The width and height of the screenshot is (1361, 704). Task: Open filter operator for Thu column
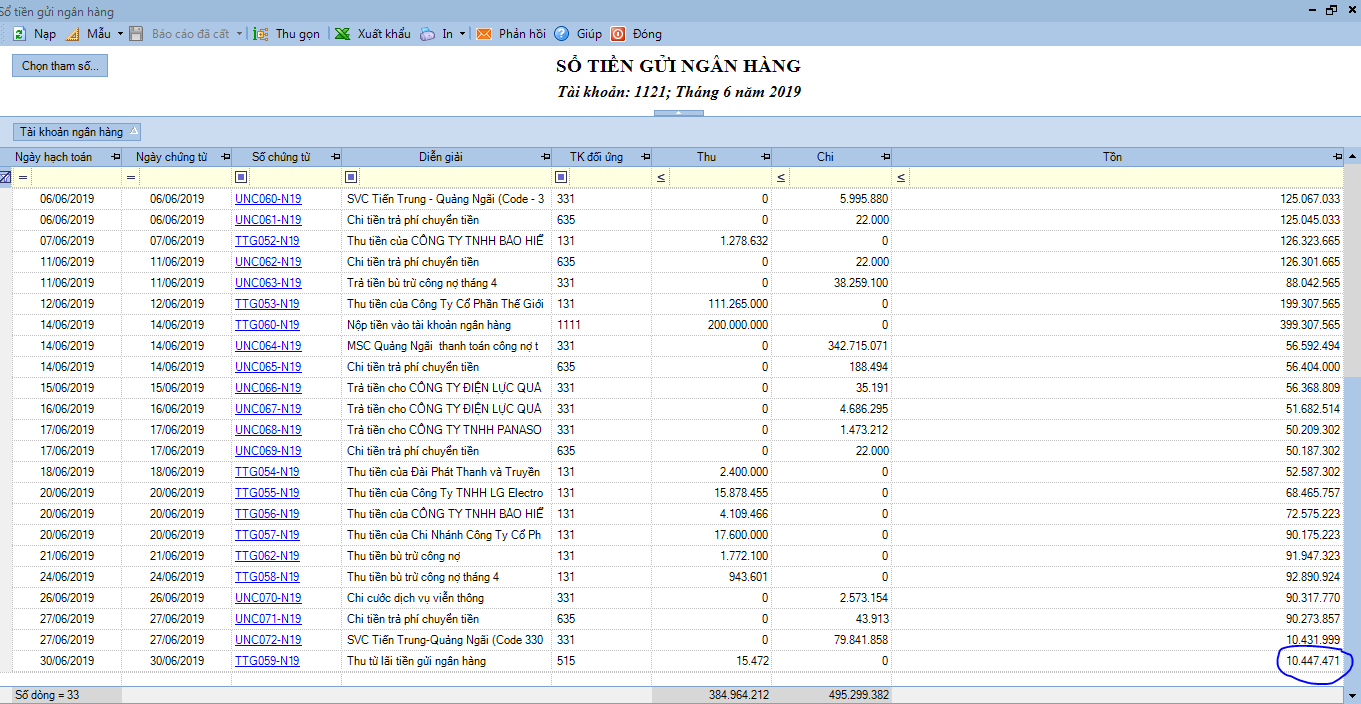(x=661, y=178)
